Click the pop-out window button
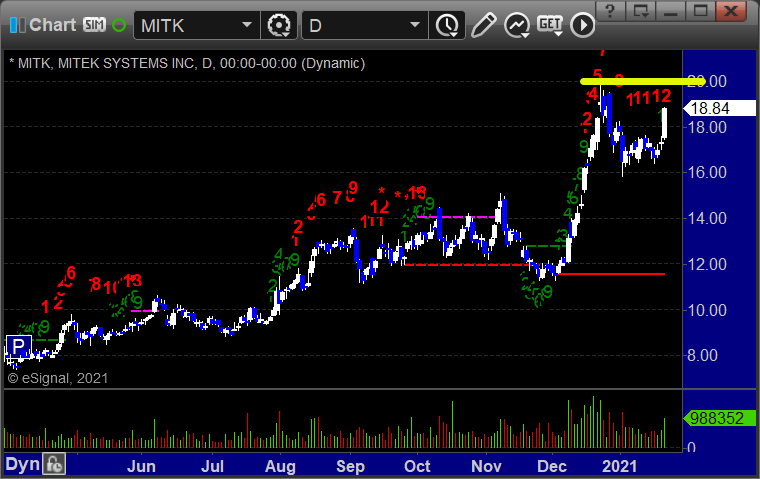This screenshot has width=760, height=479. [x=641, y=11]
